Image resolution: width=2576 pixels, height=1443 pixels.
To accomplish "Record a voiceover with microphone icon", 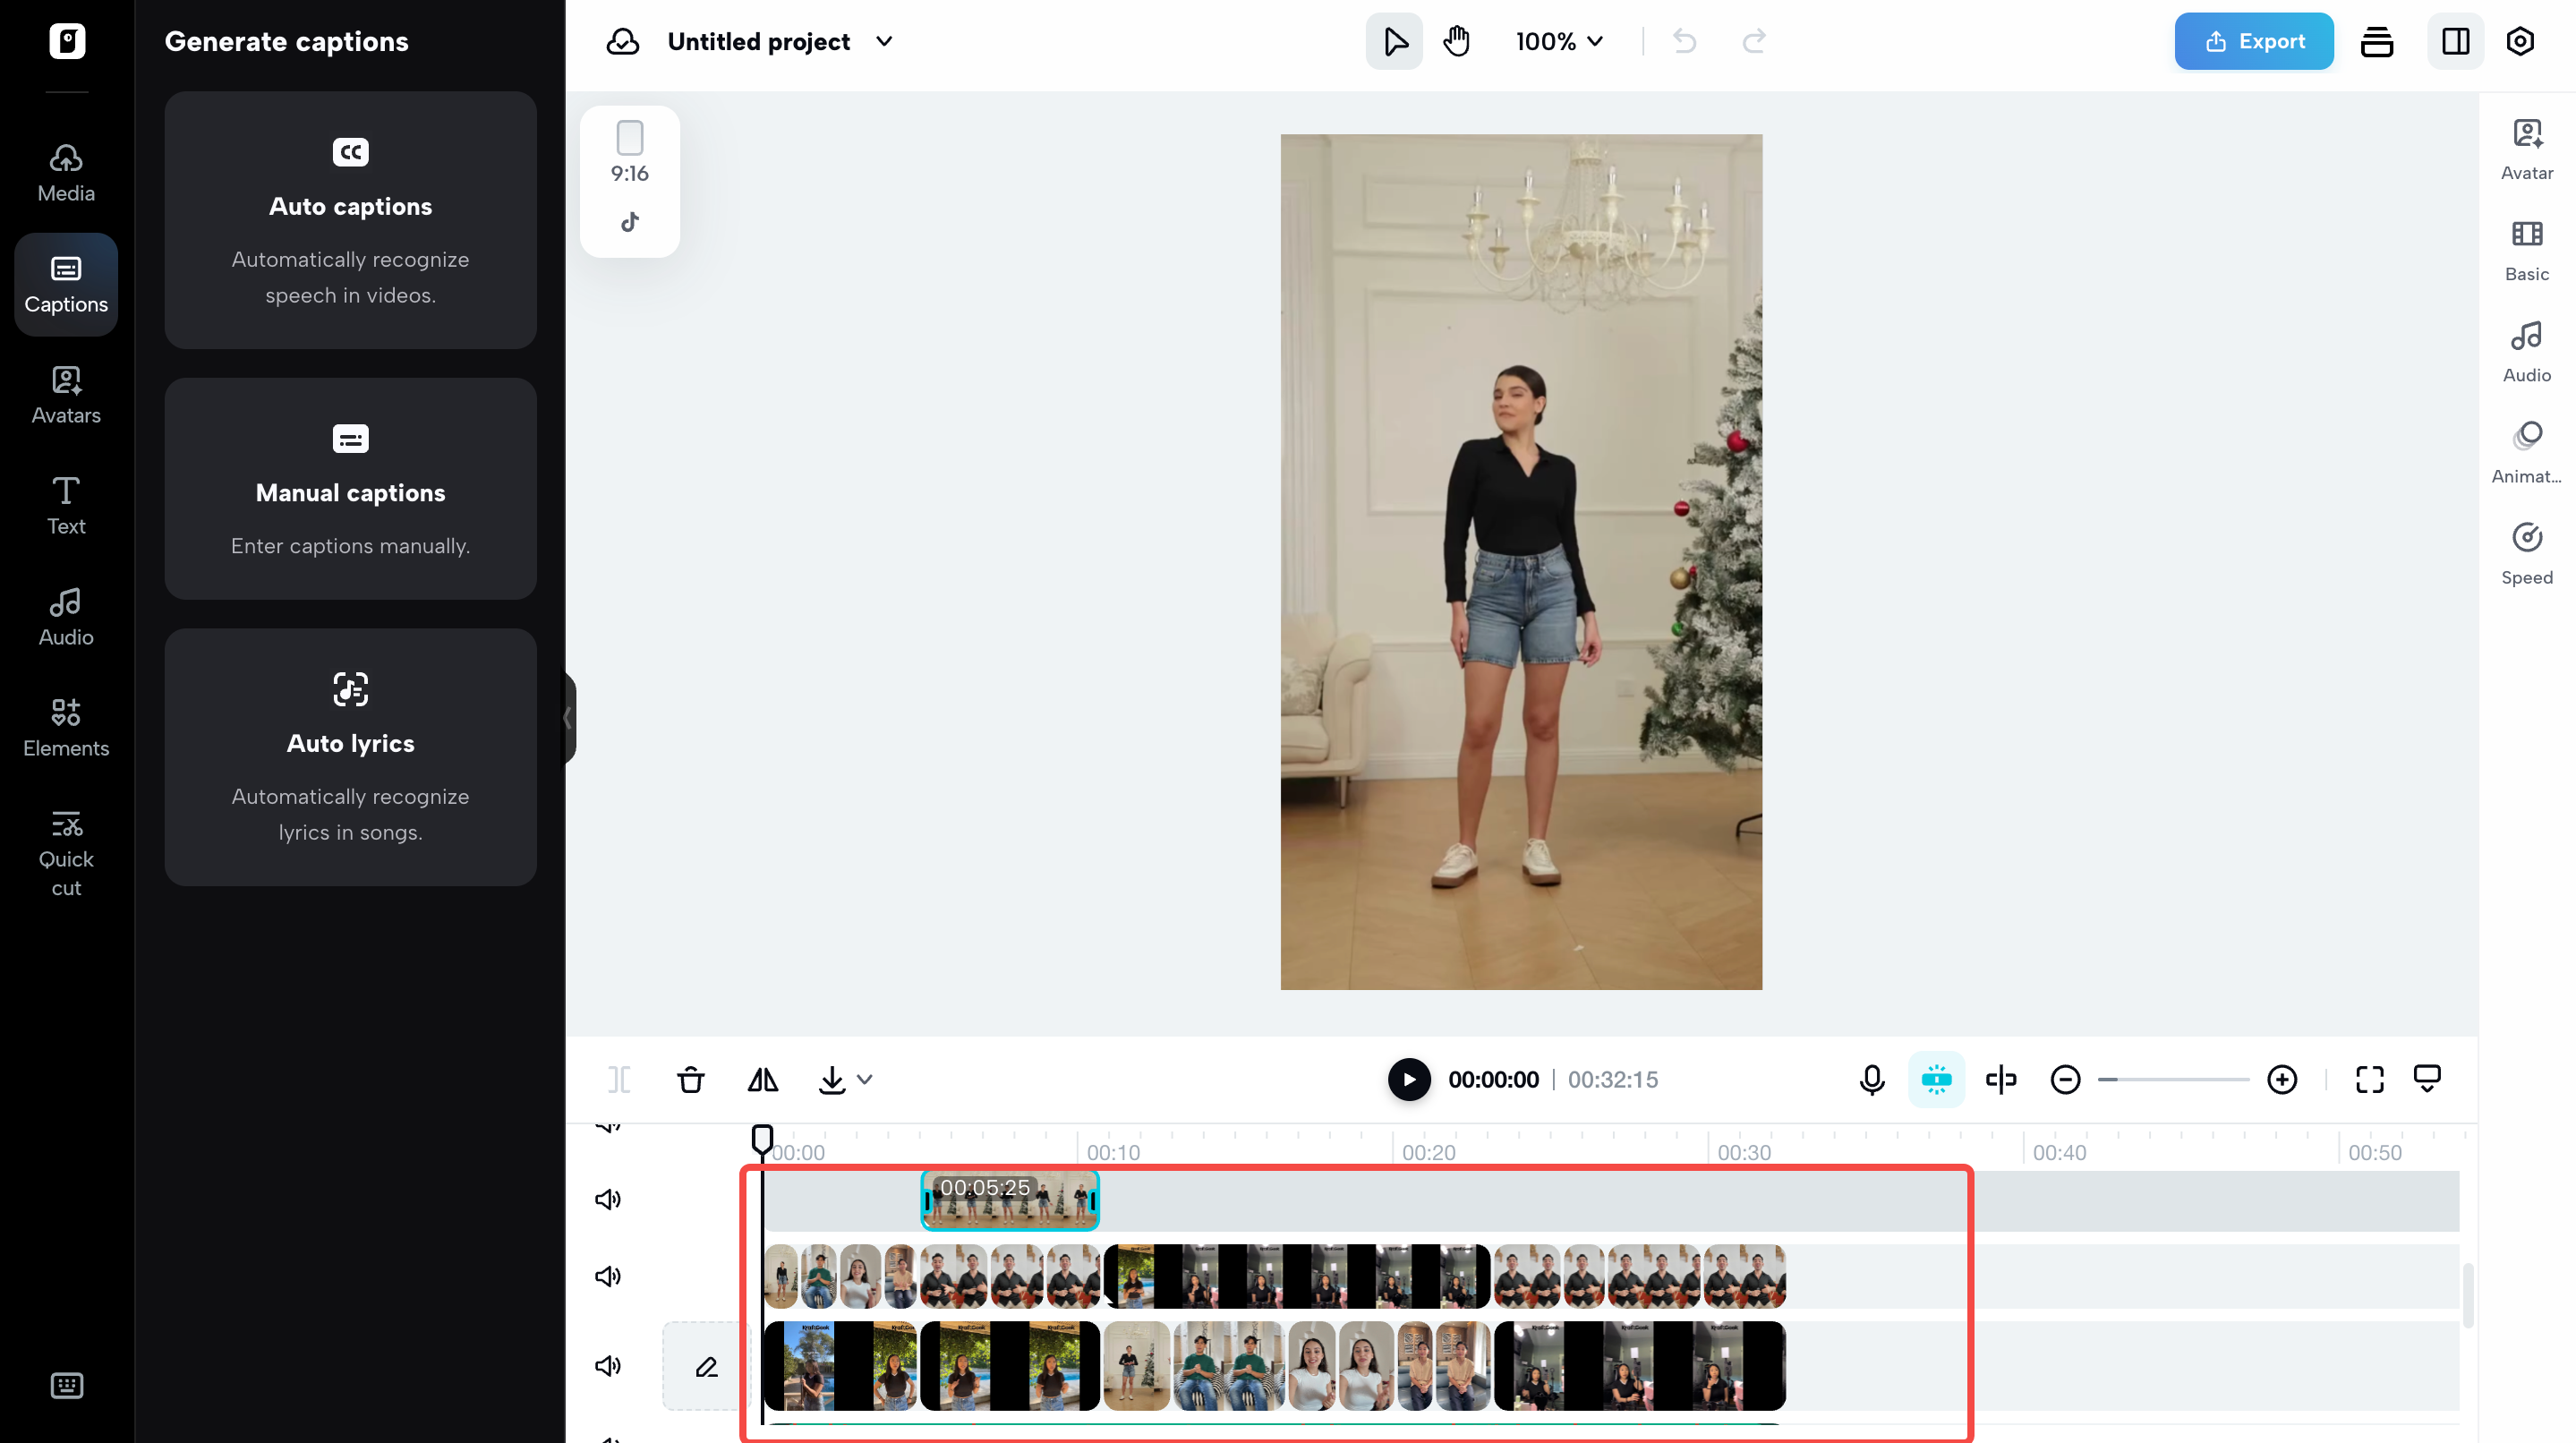I will [x=1871, y=1080].
